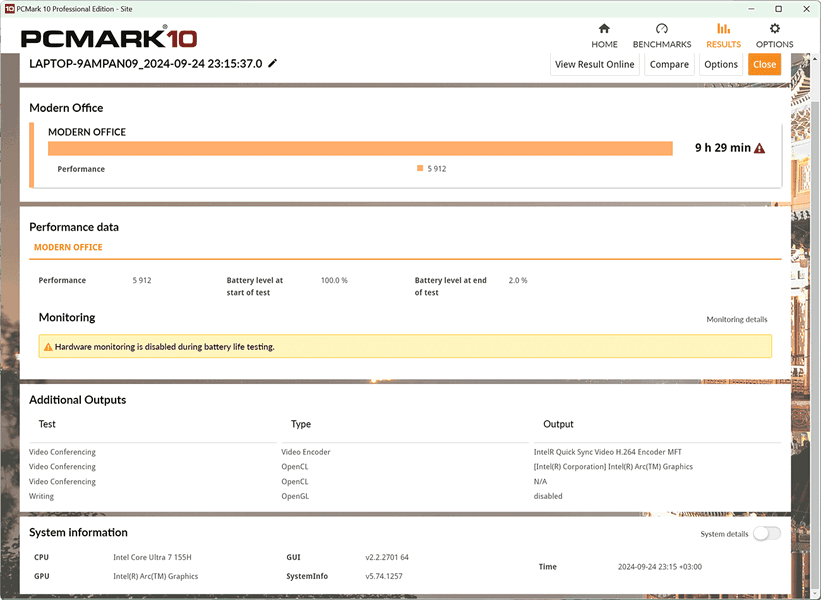
Task: Click the Intel(R) Arc(TM) Graphics OpenCL output
Action: [613, 466]
